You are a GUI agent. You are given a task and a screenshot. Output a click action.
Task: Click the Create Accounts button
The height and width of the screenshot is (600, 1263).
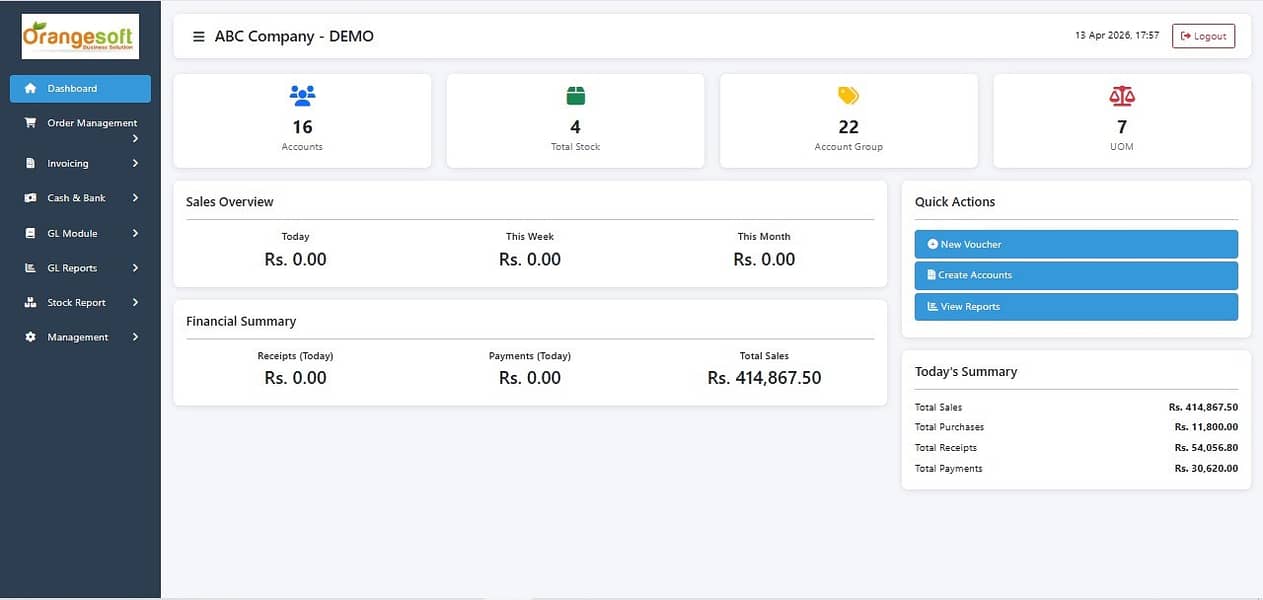click(1076, 275)
